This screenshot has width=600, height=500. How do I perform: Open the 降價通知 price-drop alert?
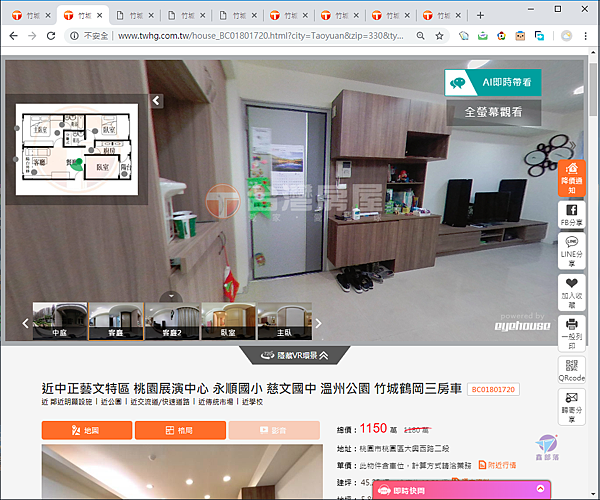pyautogui.click(x=572, y=178)
